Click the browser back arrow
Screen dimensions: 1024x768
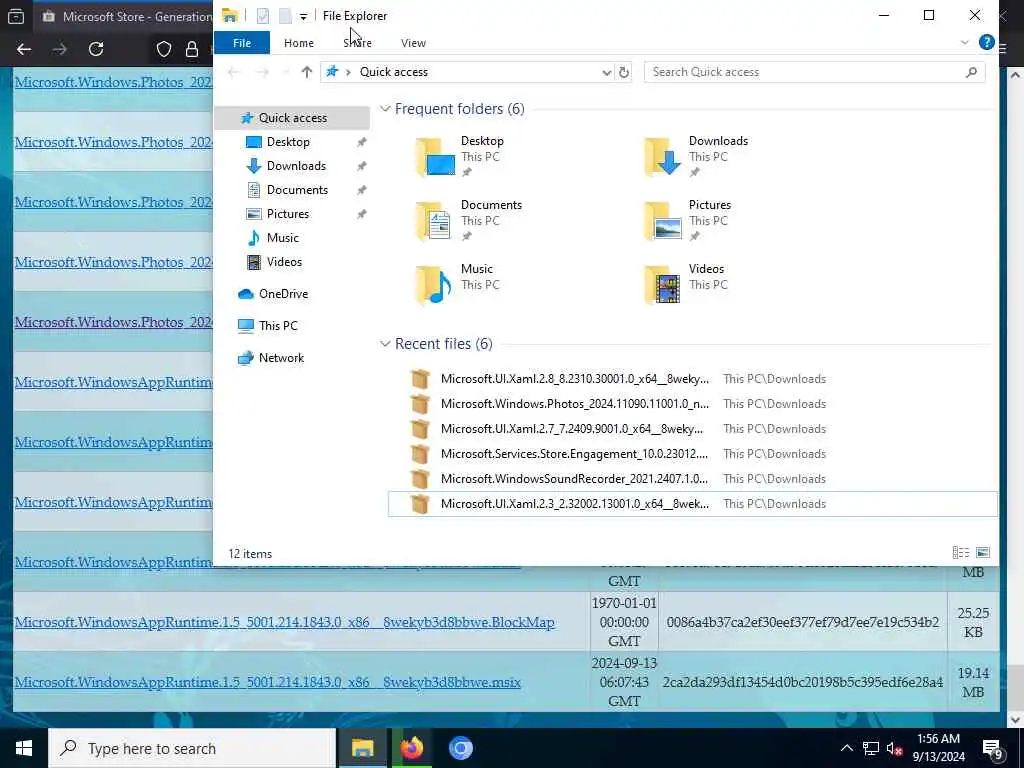pos(24,49)
